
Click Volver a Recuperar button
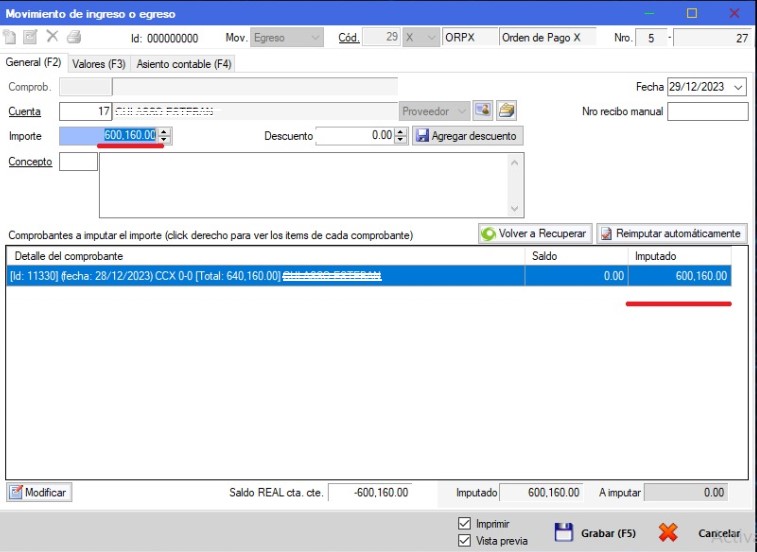(x=535, y=233)
